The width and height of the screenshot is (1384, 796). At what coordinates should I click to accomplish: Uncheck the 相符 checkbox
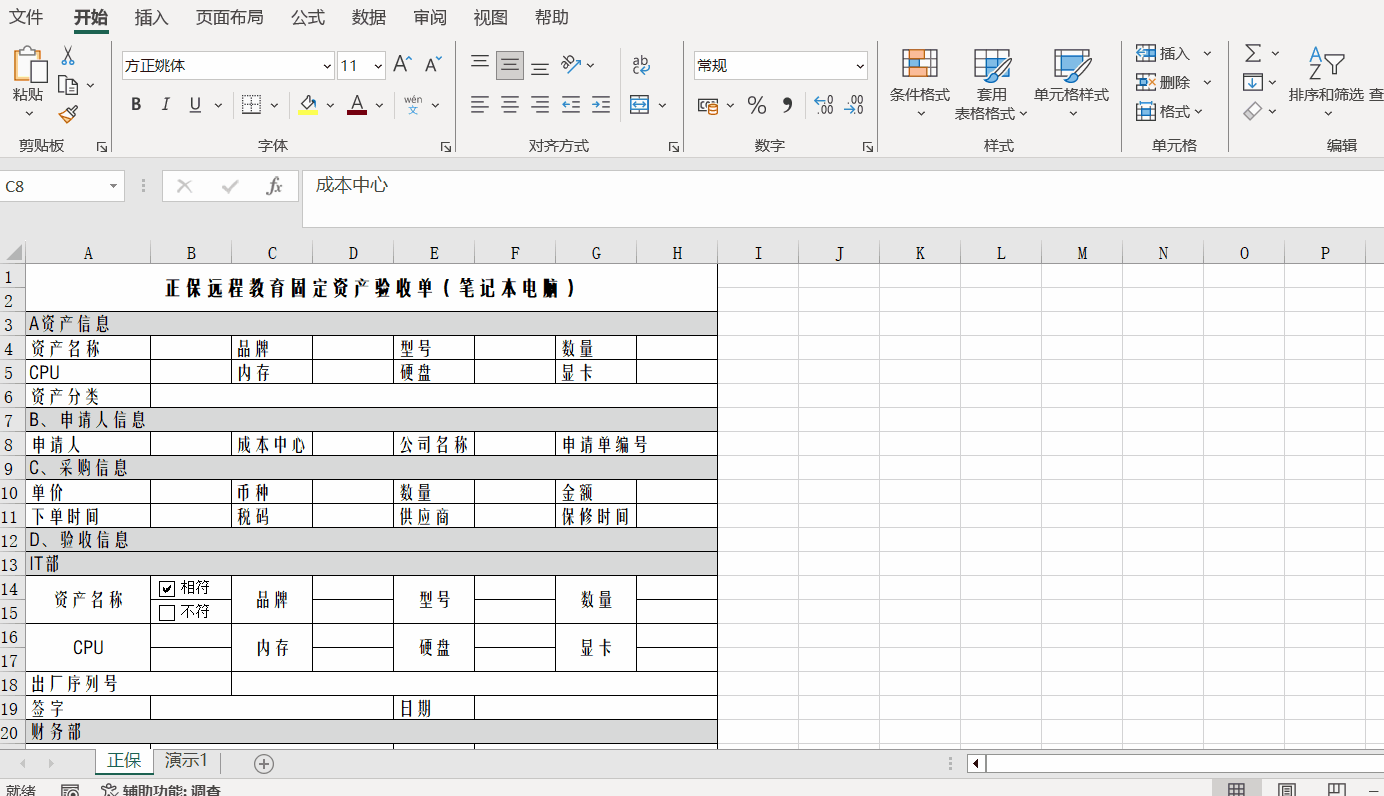pyautogui.click(x=167, y=588)
